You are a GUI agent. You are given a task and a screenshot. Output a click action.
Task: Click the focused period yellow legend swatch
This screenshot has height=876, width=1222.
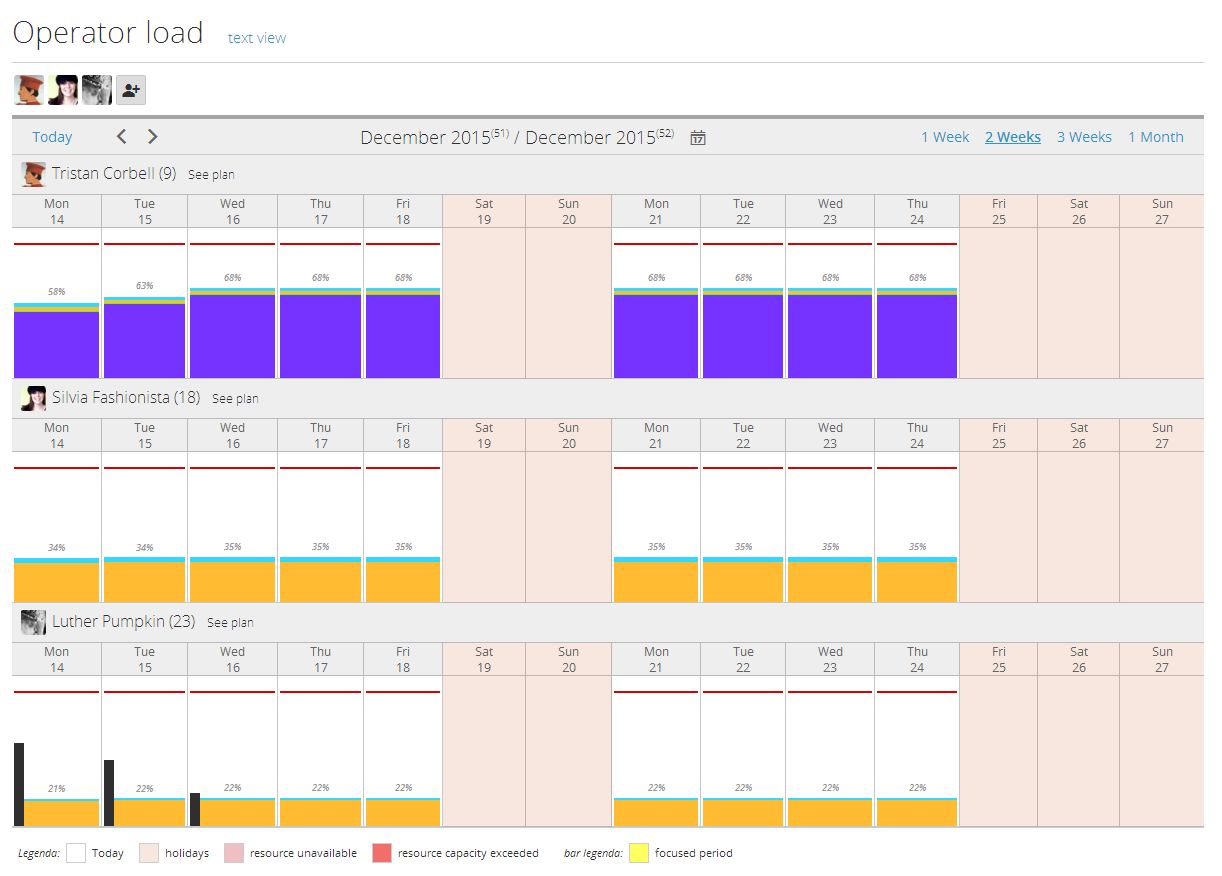click(641, 853)
